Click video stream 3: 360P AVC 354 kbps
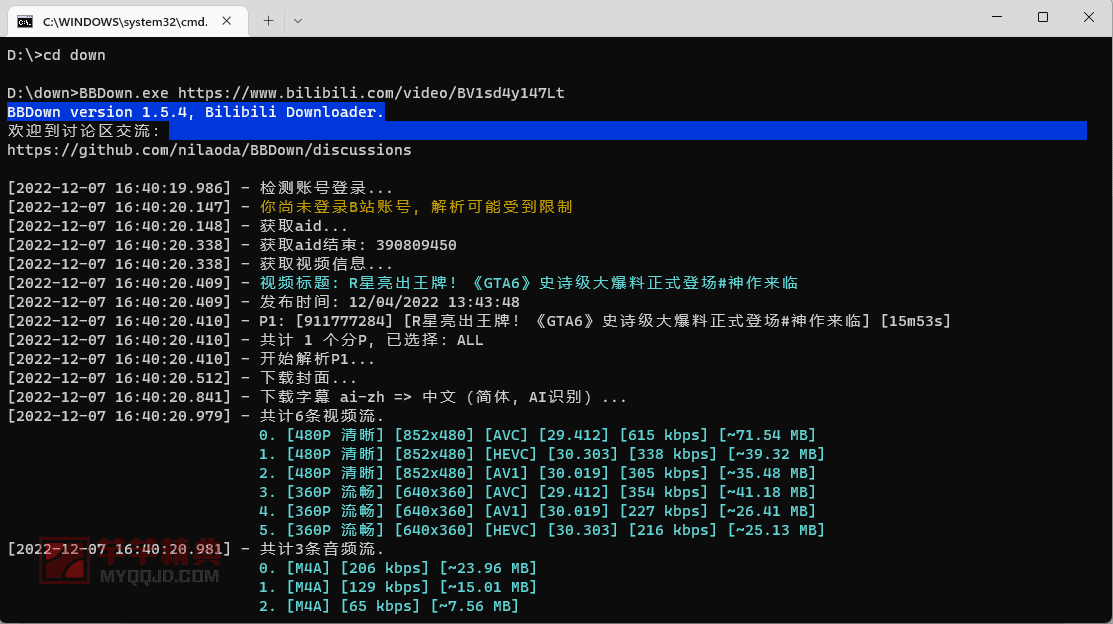Image resolution: width=1113 pixels, height=624 pixels. [x=537, y=492]
